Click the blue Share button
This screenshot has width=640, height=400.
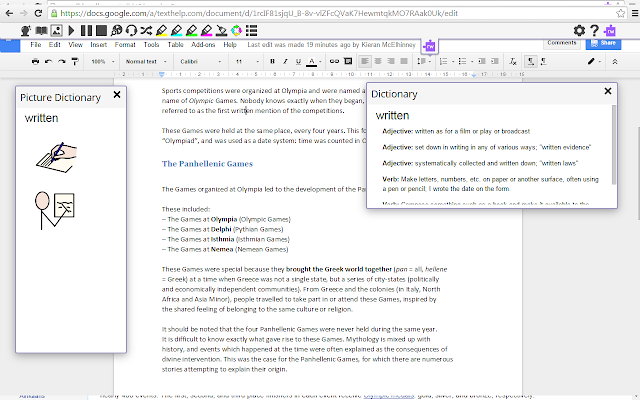pyautogui.click(x=603, y=43)
